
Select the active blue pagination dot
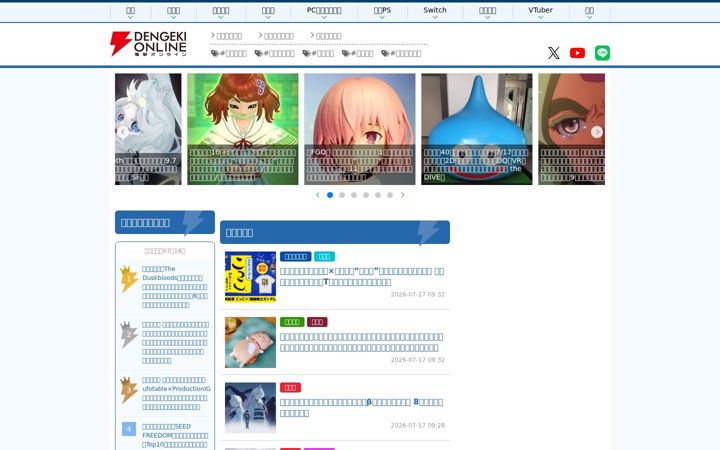(330, 195)
